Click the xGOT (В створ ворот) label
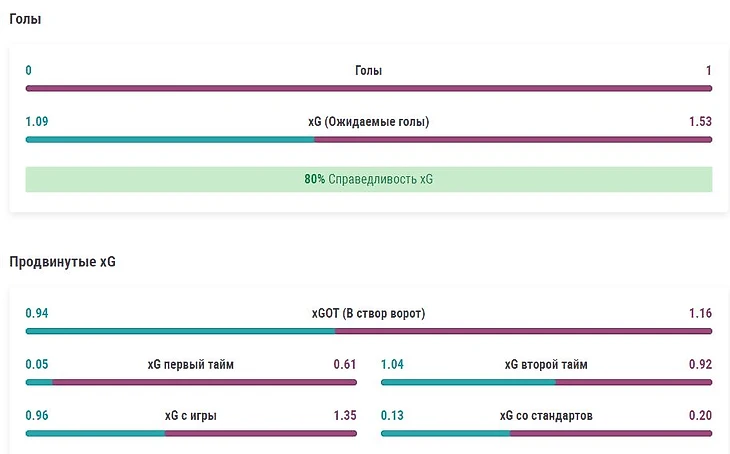730x454 pixels. click(x=368, y=313)
